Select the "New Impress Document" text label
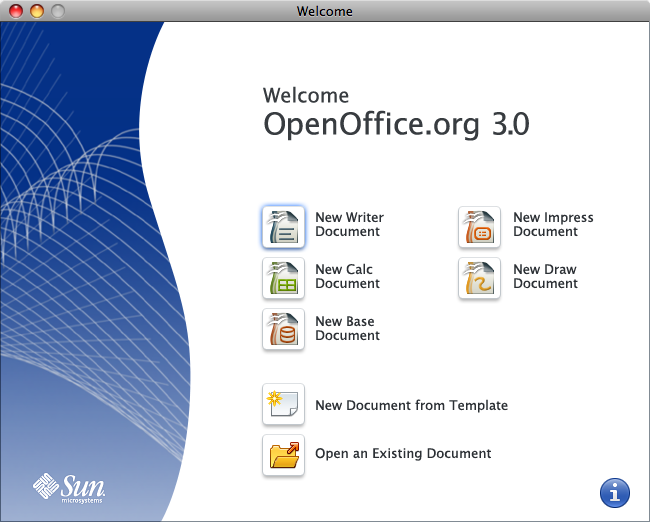Viewport: 650px width, 522px height. pos(553,225)
